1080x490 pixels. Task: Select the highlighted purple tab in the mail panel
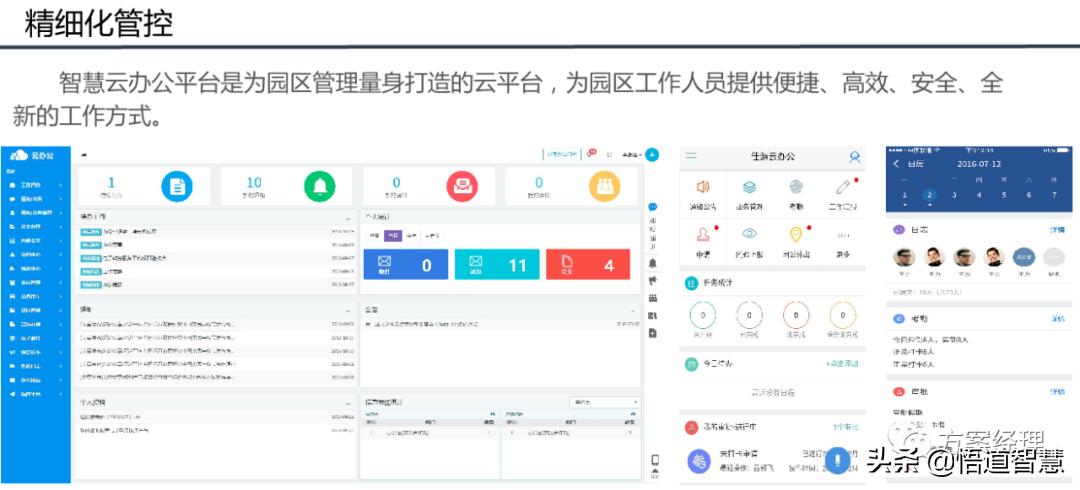(393, 236)
